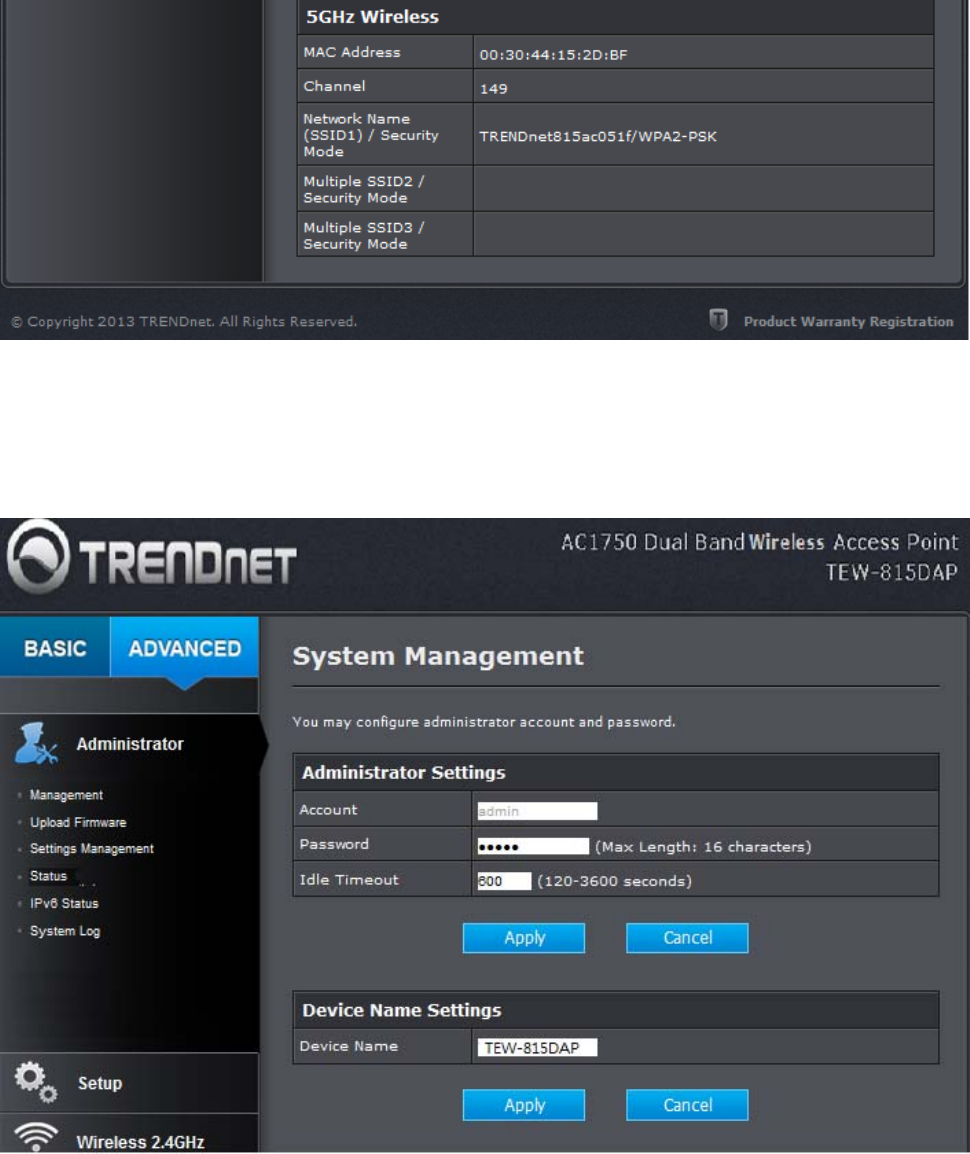This screenshot has height=1154, width=970.
Task: Click the Account input field
Action: click(x=537, y=811)
